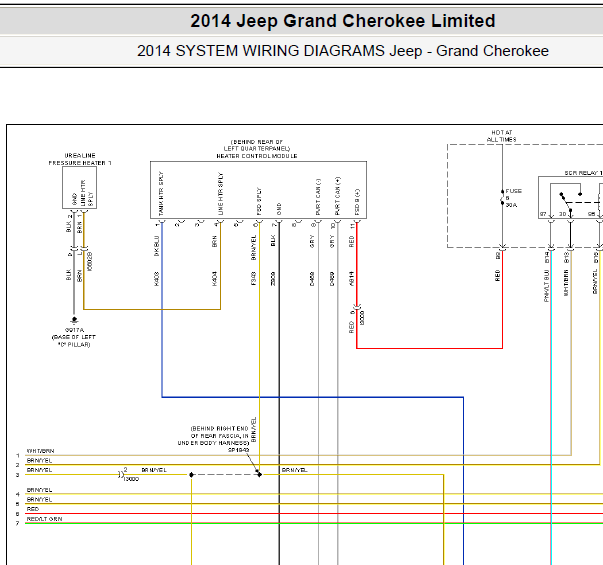Click the 'RED/LT GRN' label on line 7
603x565 pixels.
tap(44, 519)
